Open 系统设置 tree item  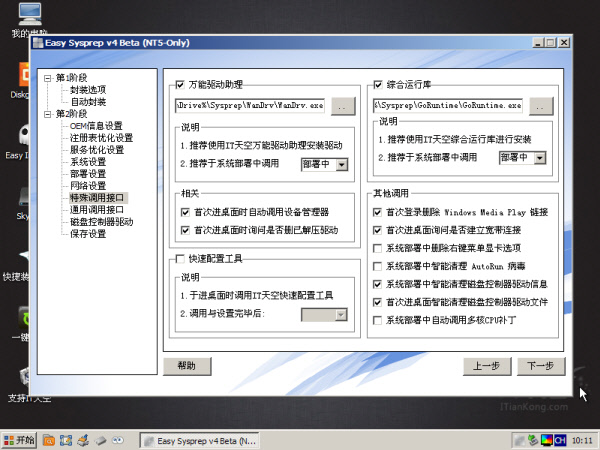point(88,161)
